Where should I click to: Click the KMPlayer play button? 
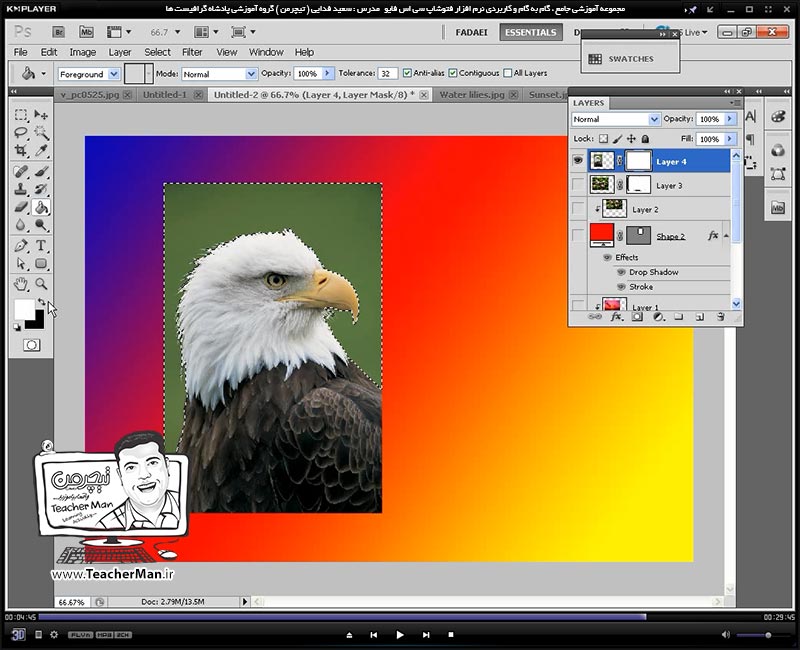tap(399, 635)
